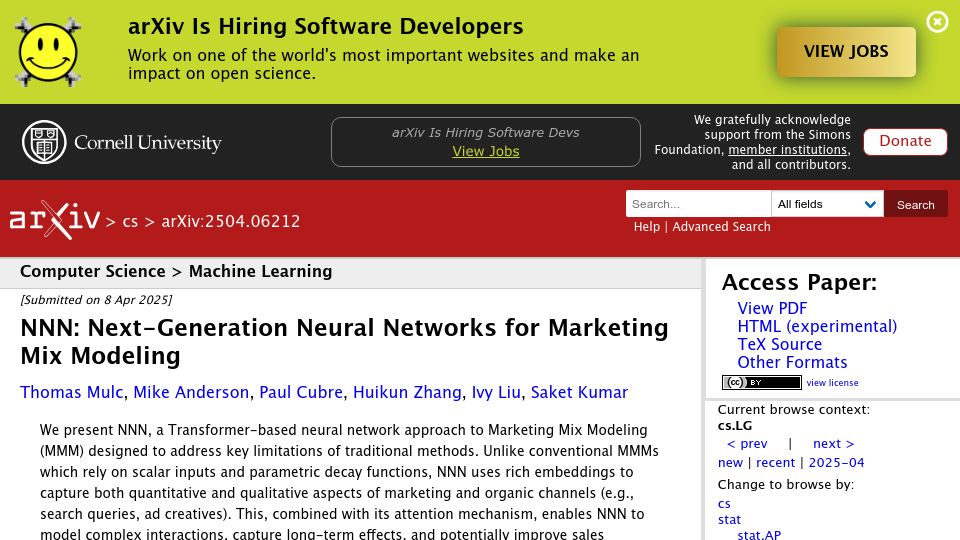Click the cs.LG browse context label
Viewport: 960px width, 540px height.
(735, 426)
